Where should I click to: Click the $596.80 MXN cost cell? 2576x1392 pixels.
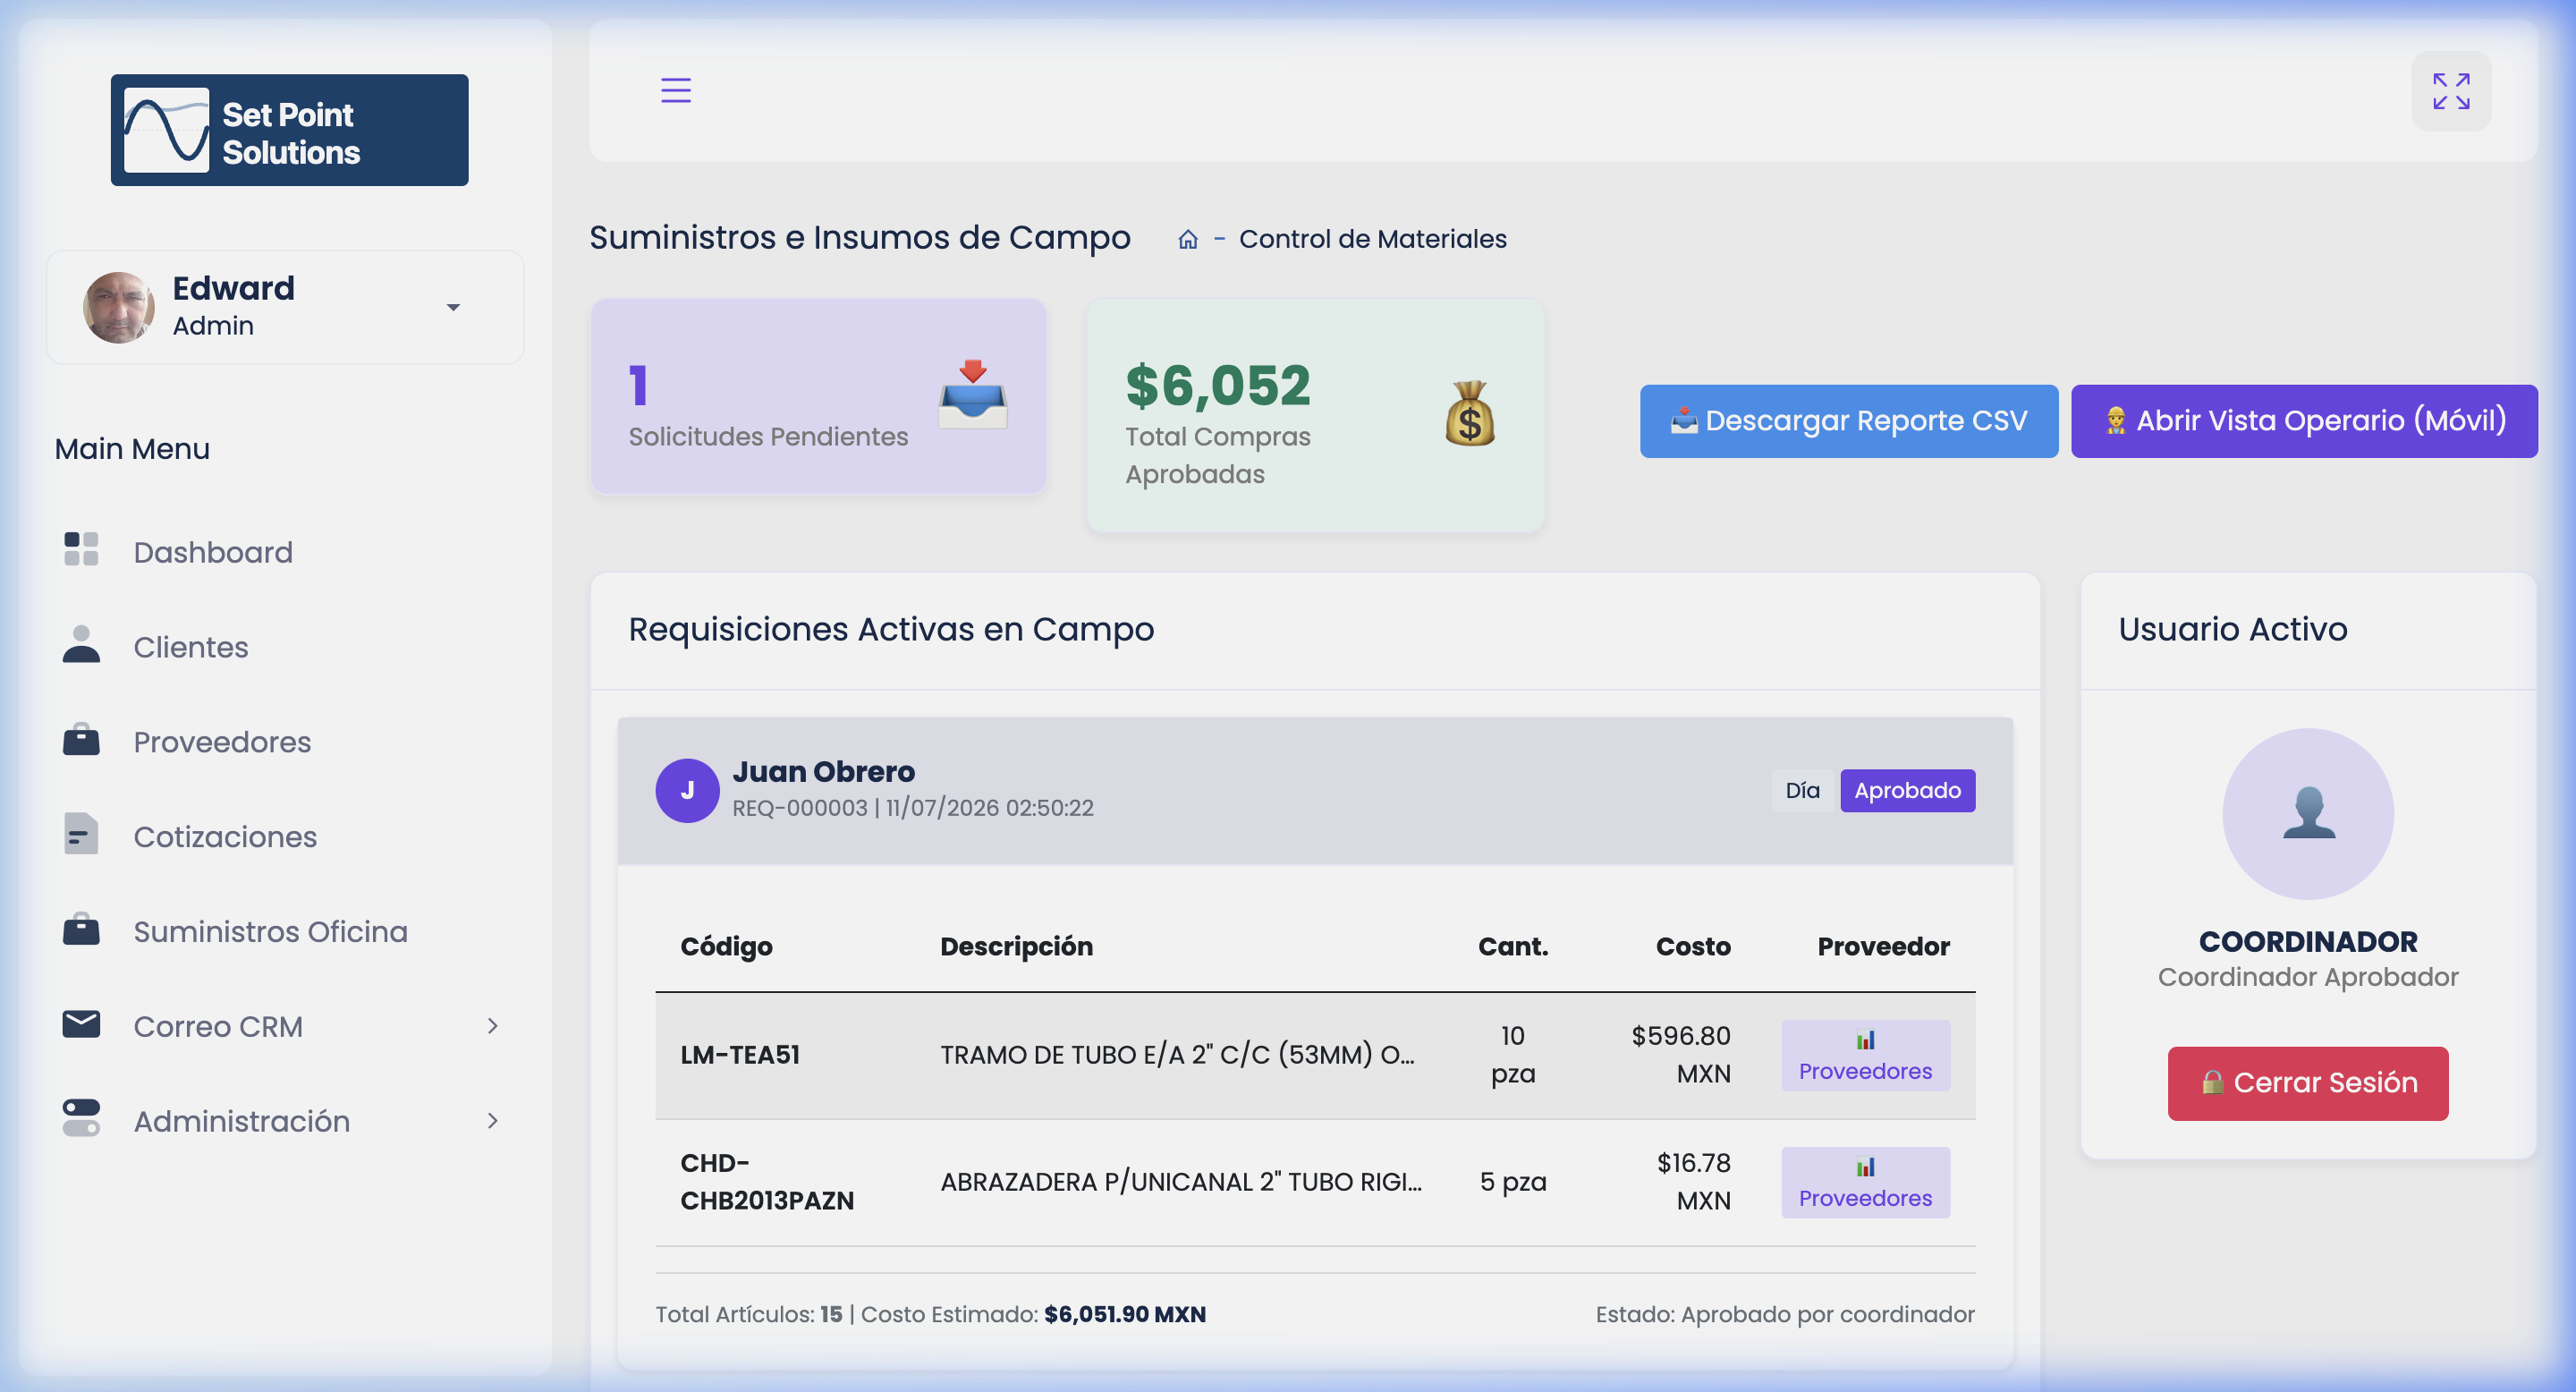1681,1055
